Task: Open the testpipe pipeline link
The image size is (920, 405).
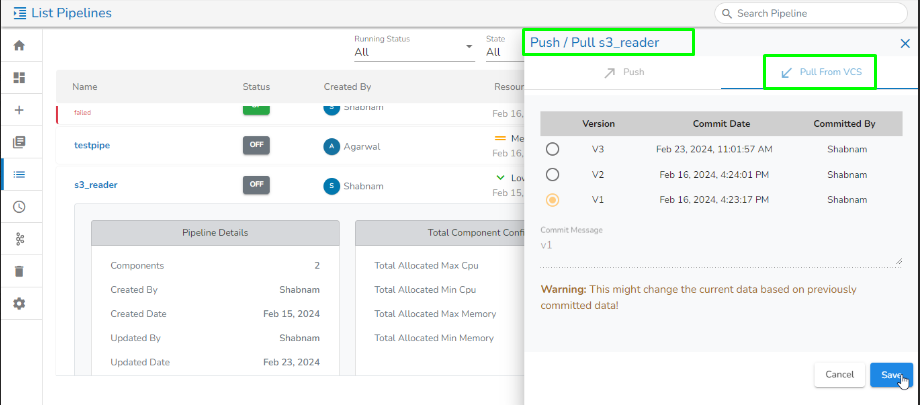Action: pos(91,145)
